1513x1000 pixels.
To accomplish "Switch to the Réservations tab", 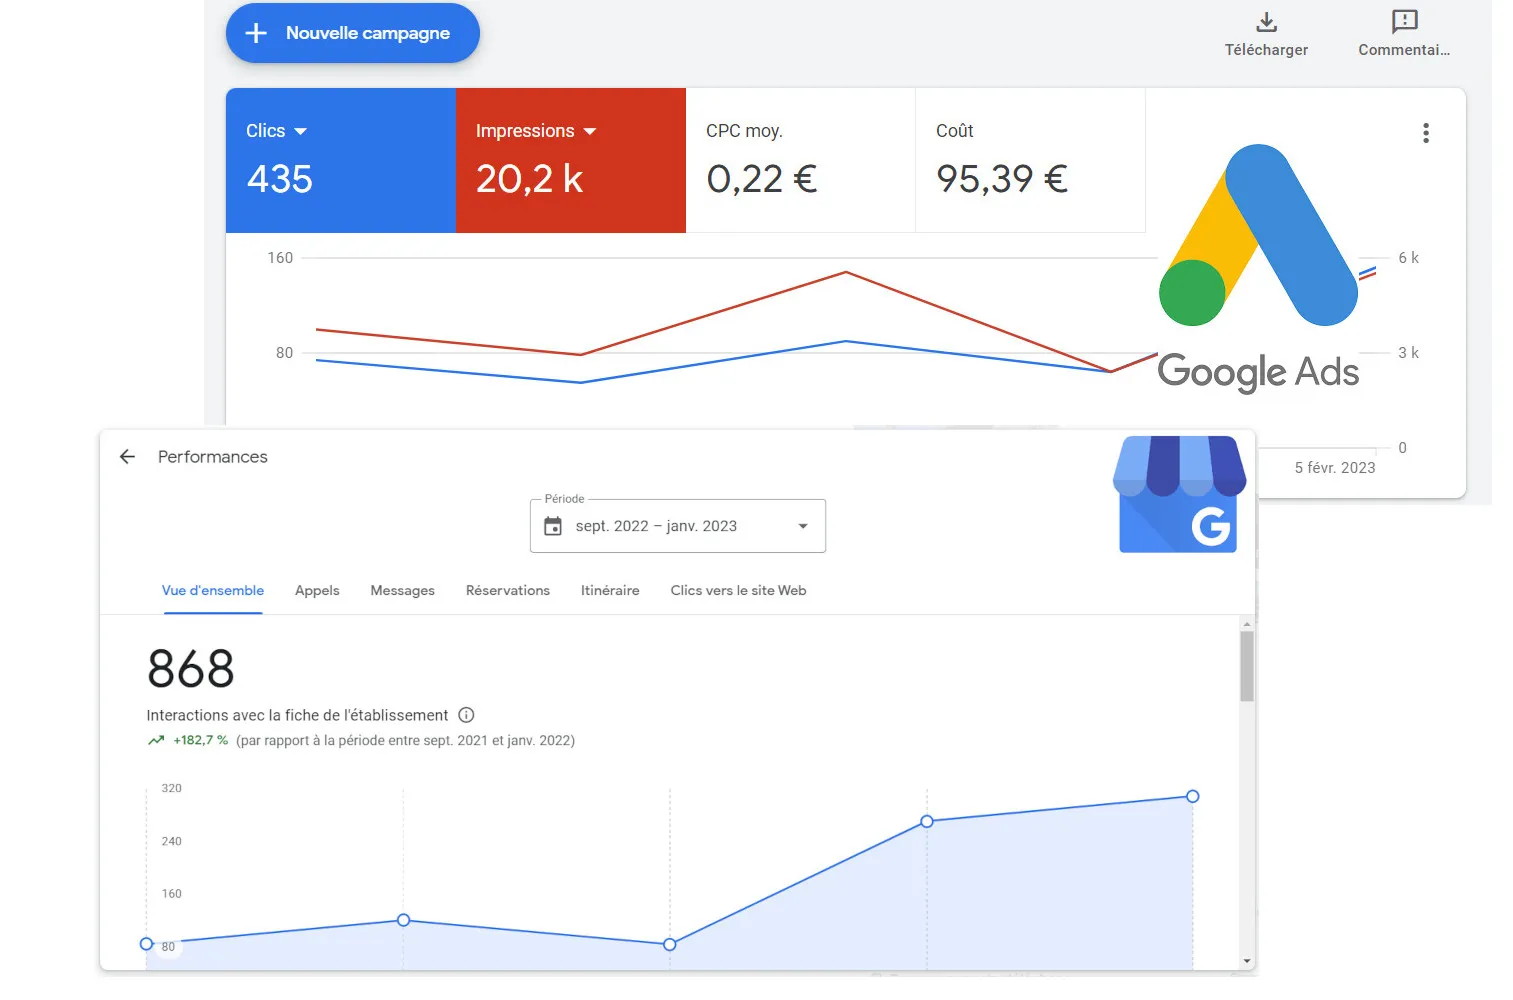I will pyautogui.click(x=508, y=591).
